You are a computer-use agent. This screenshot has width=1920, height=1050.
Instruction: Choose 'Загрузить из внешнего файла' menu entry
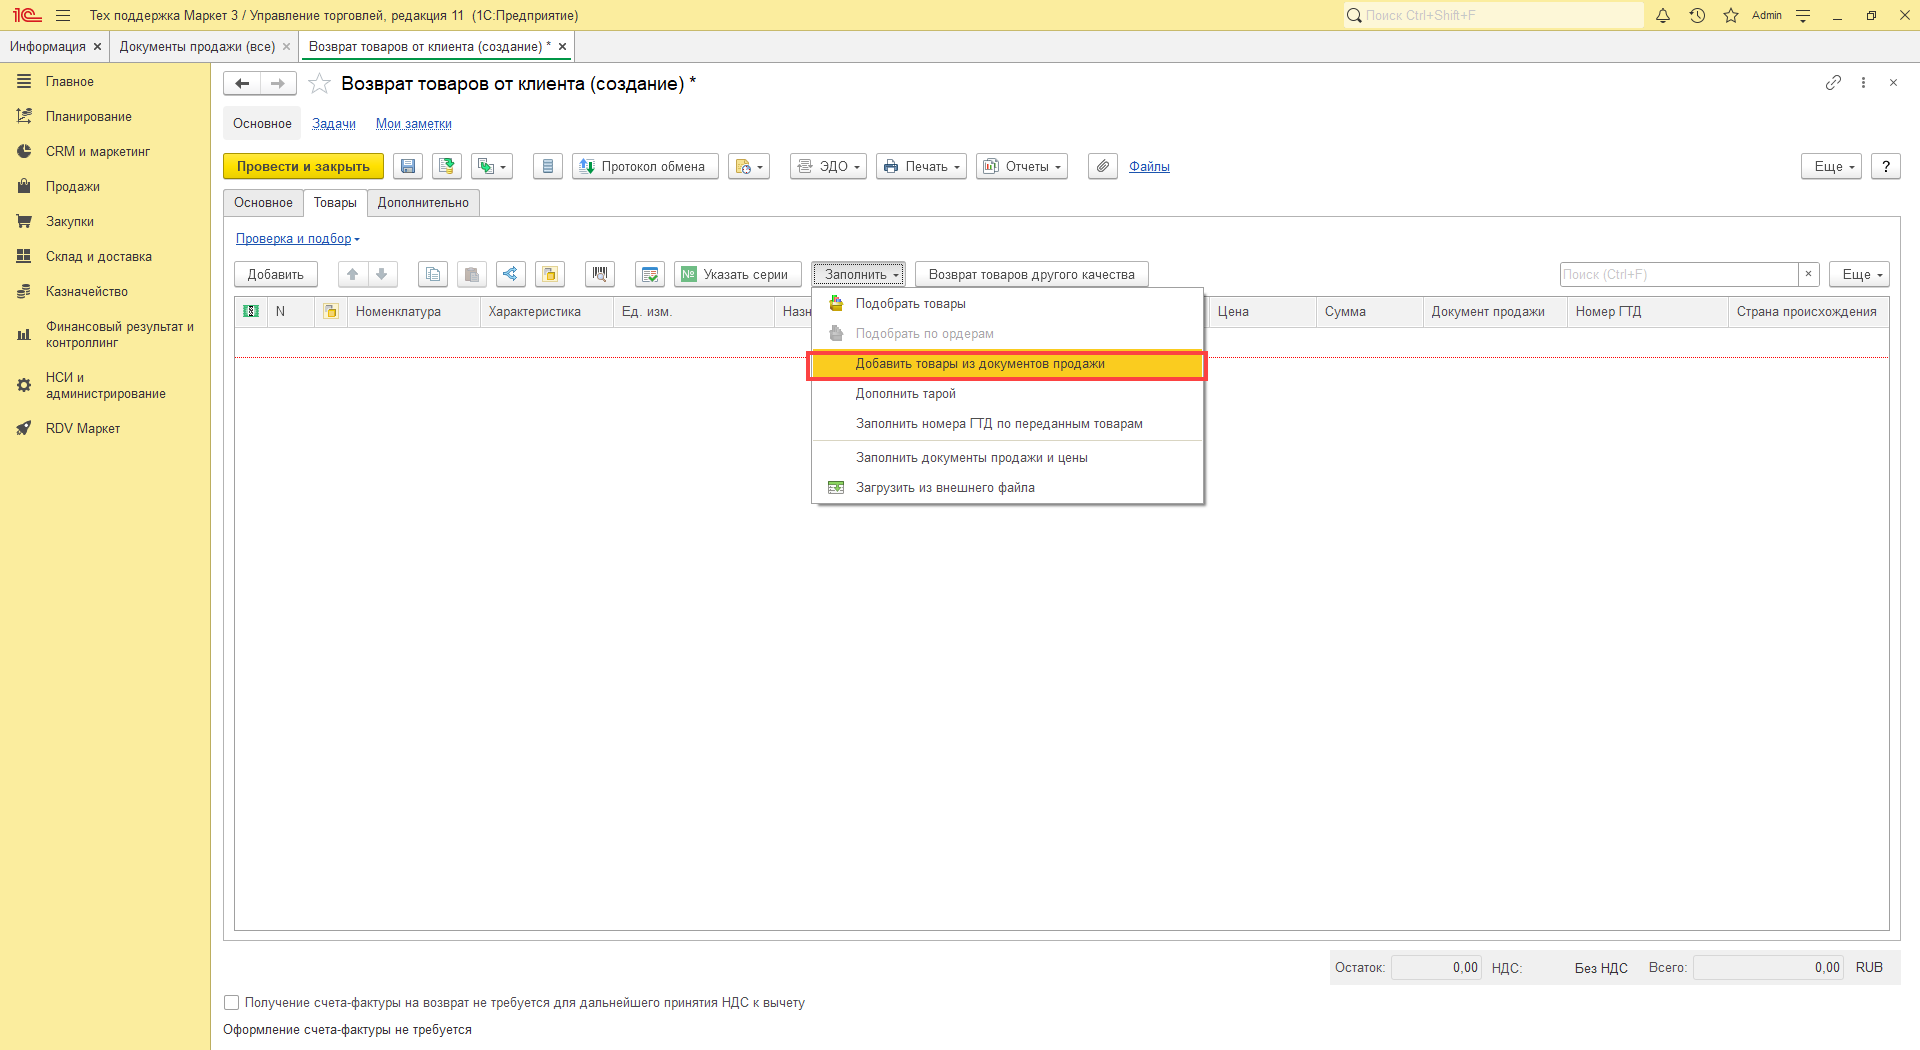(945, 488)
